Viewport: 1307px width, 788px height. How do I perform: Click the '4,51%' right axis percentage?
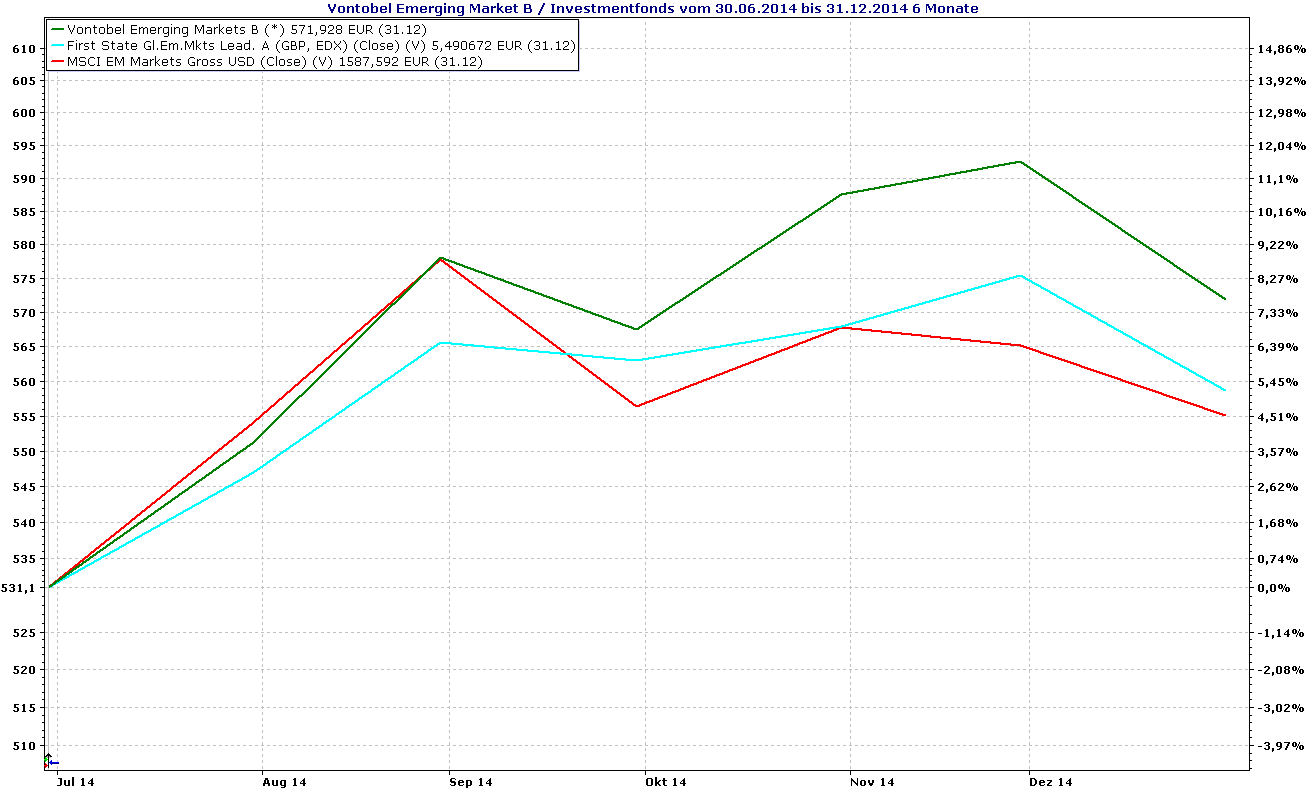(1276, 417)
